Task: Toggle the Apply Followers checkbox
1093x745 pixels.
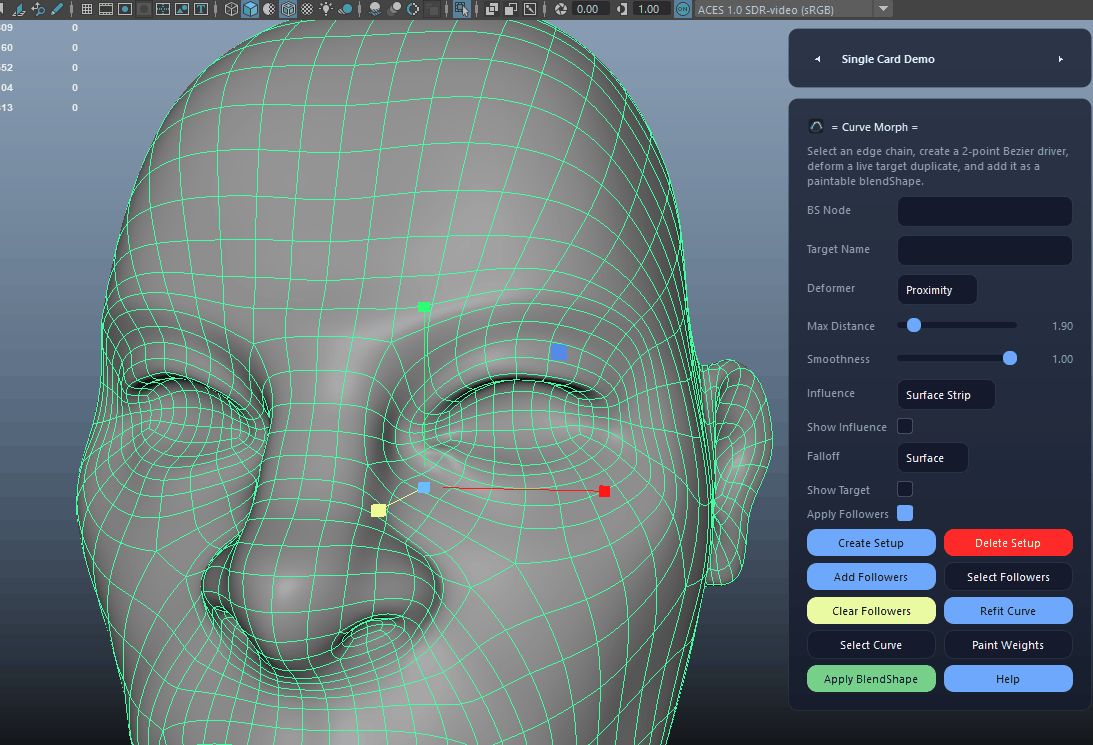Action: pos(905,514)
